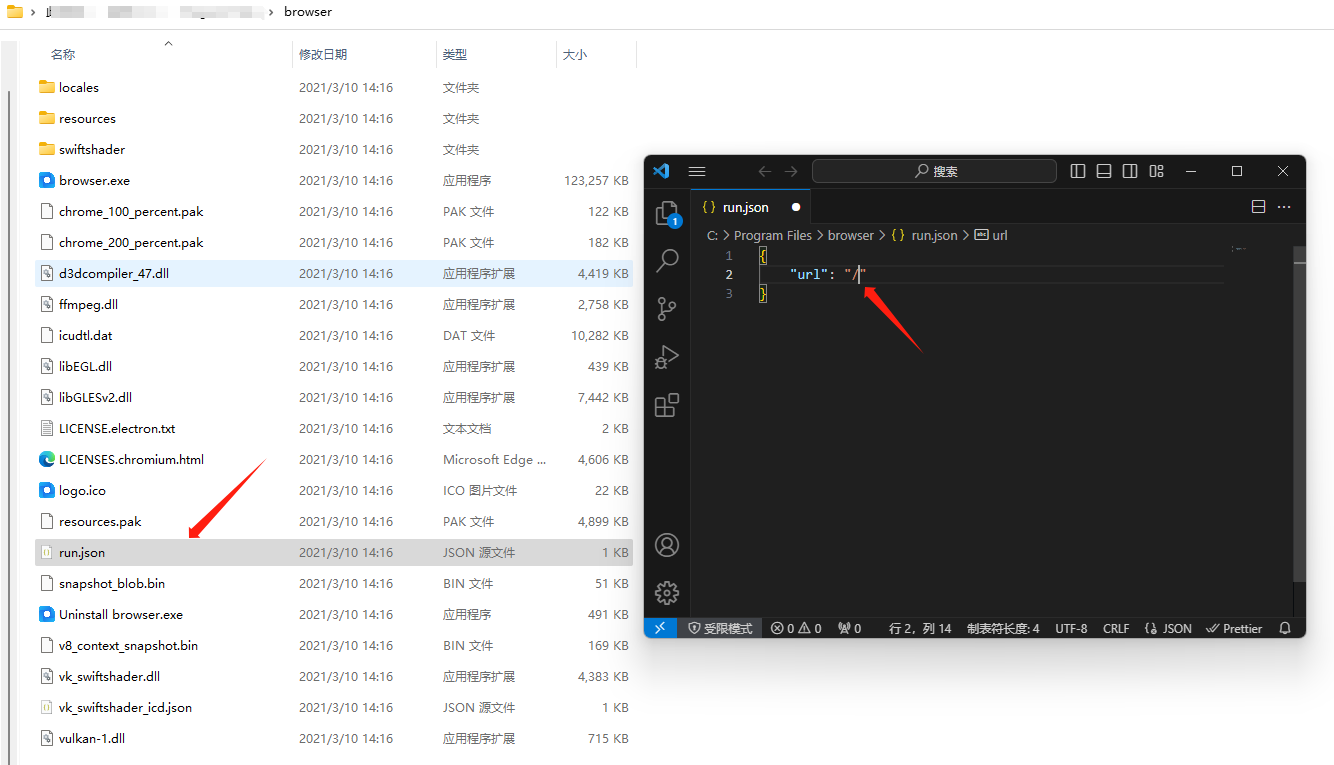Expand the browser breadcrumb segment
1334x765 pixels.
tap(850, 235)
